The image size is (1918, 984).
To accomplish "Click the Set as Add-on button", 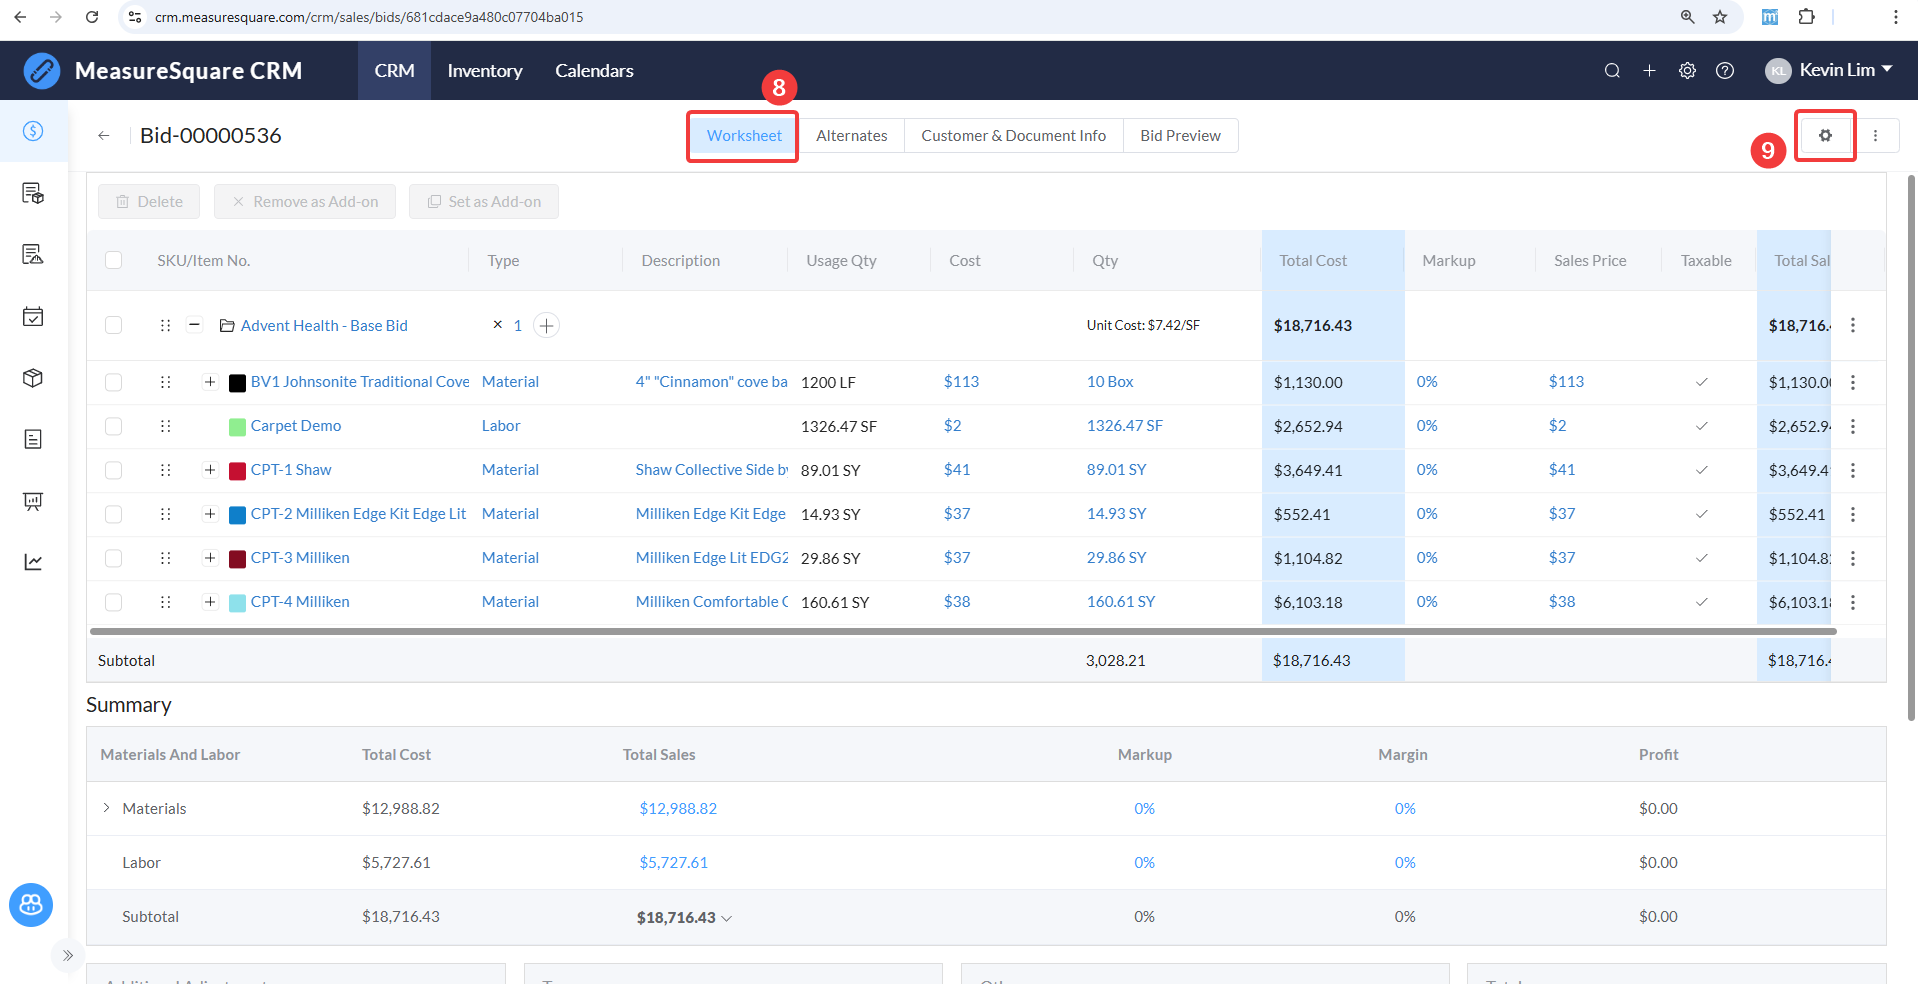I will point(484,202).
